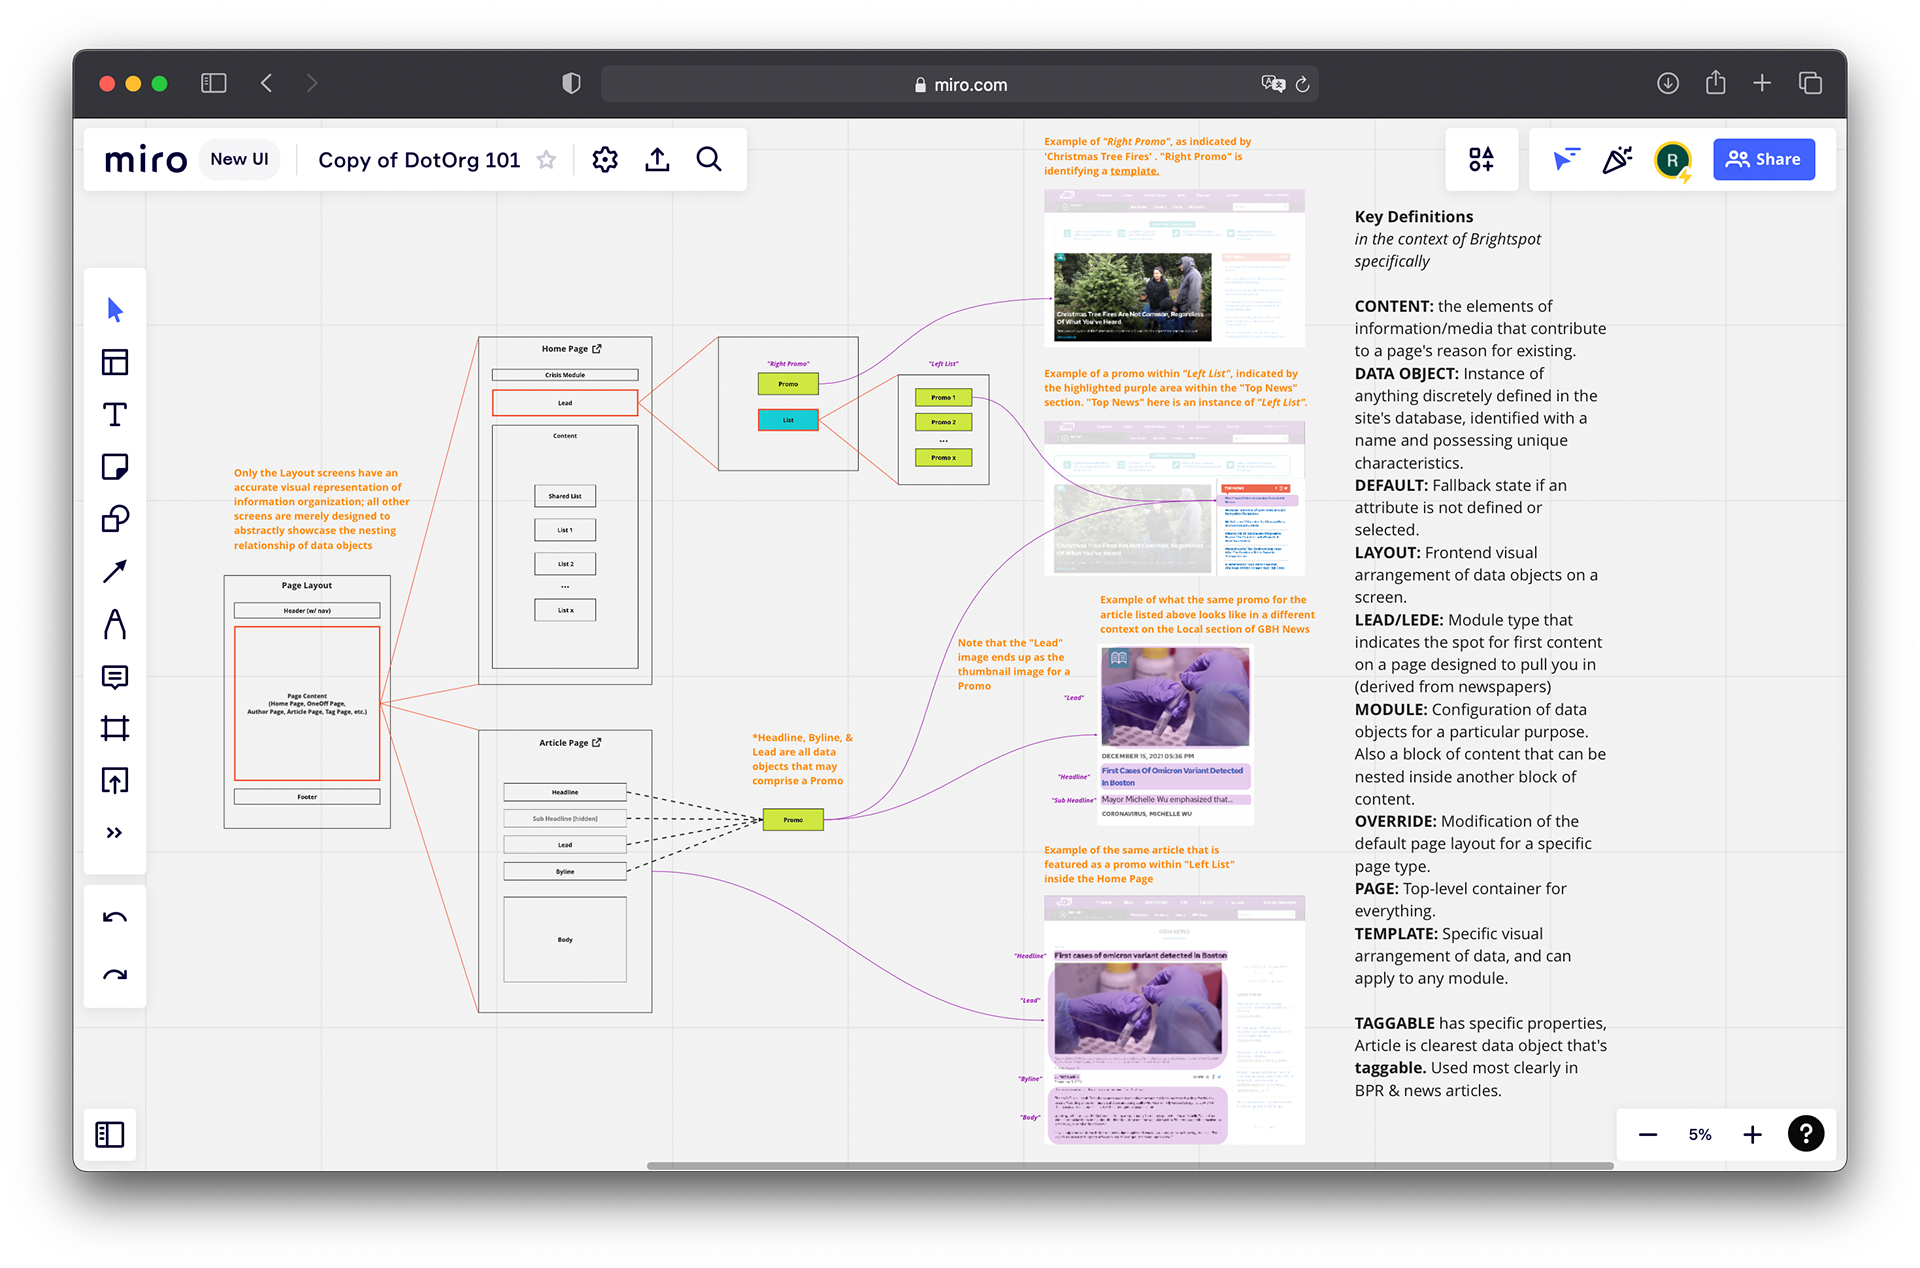The height and width of the screenshot is (1268, 1920).
Task: Zoom out with the minus button
Action: point(1648,1135)
